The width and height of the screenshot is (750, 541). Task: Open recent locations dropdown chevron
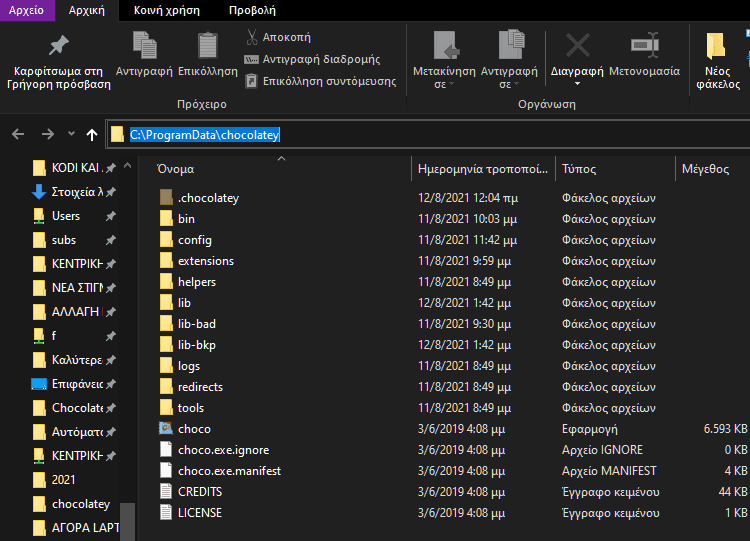(71, 134)
